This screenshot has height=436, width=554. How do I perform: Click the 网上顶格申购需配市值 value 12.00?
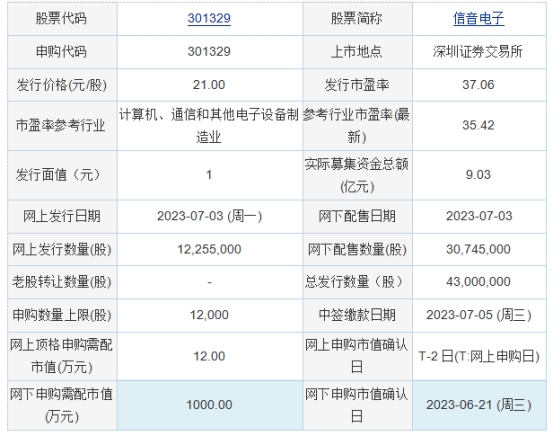click(209, 356)
